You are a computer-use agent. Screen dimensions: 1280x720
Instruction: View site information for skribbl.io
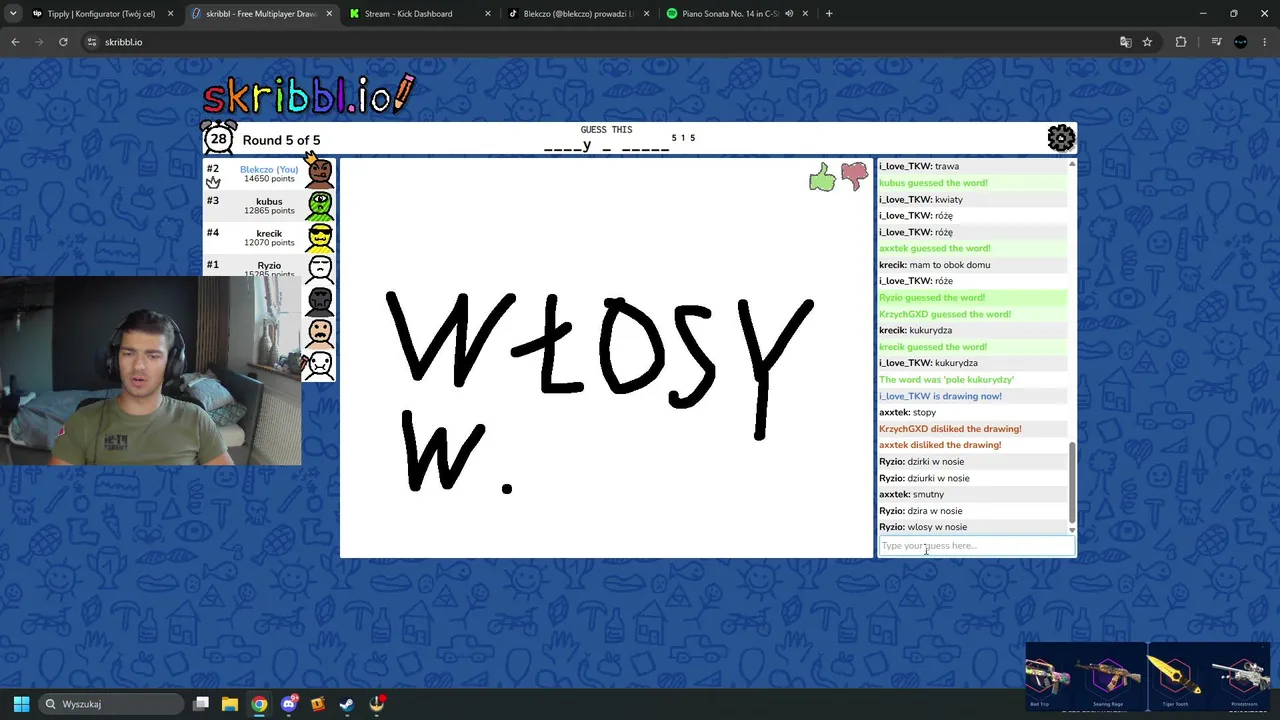(x=92, y=42)
